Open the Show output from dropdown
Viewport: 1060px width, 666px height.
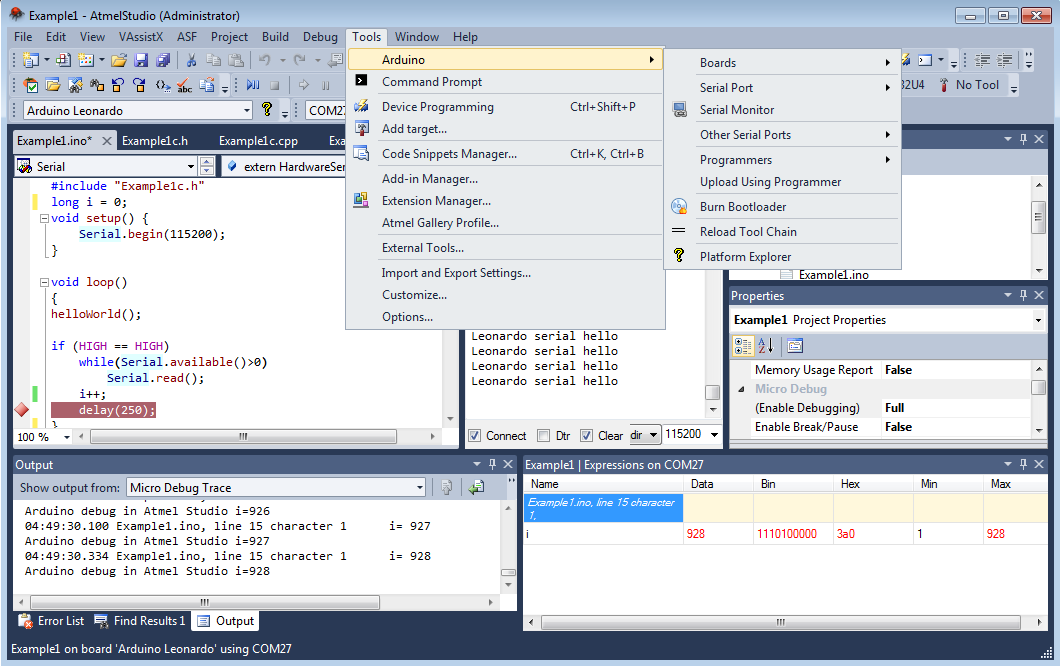(x=419, y=487)
